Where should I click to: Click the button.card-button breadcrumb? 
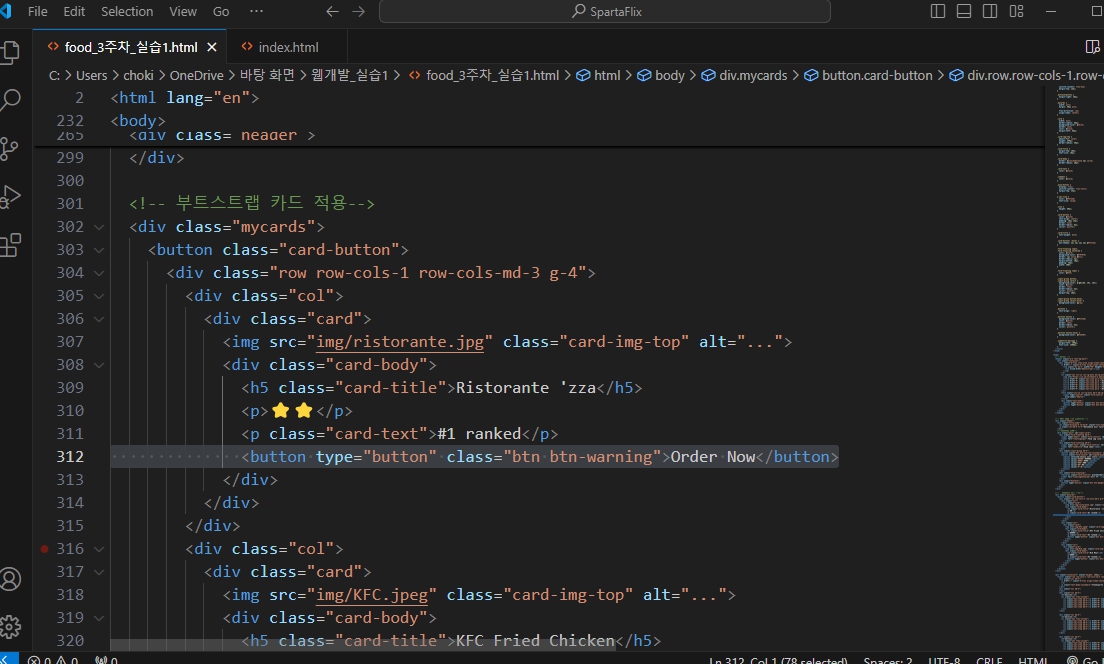[868, 75]
